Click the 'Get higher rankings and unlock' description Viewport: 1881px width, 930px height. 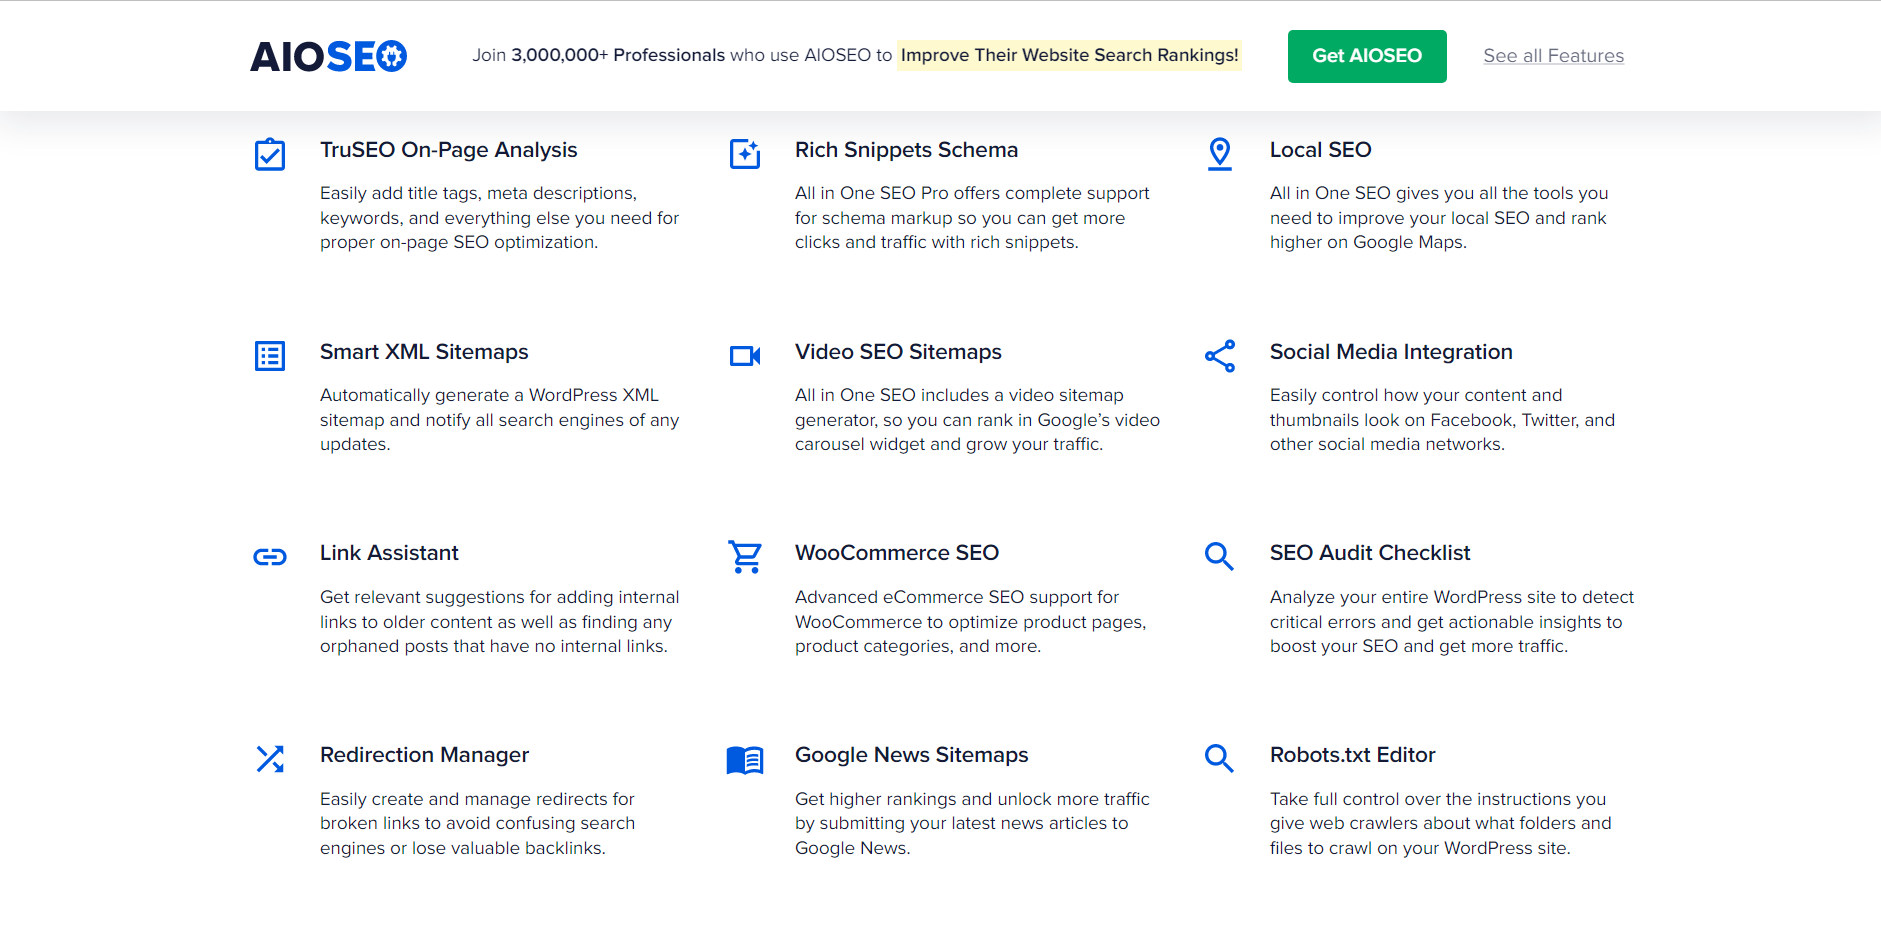tap(972, 824)
